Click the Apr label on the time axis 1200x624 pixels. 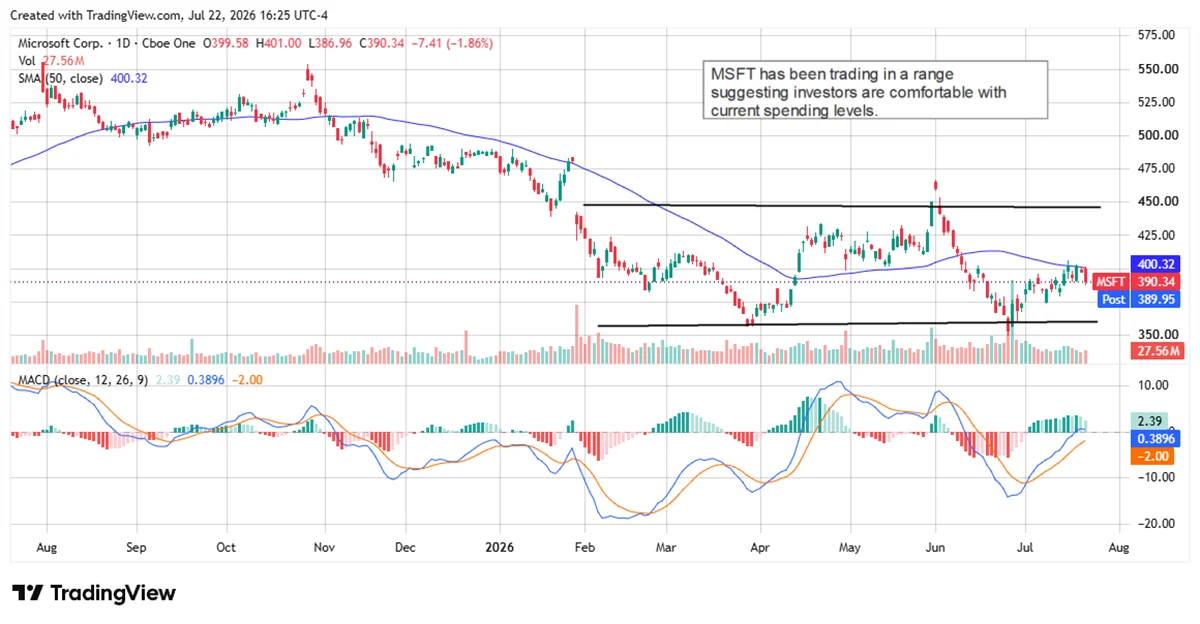pyautogui.click(x=760, y=548)
